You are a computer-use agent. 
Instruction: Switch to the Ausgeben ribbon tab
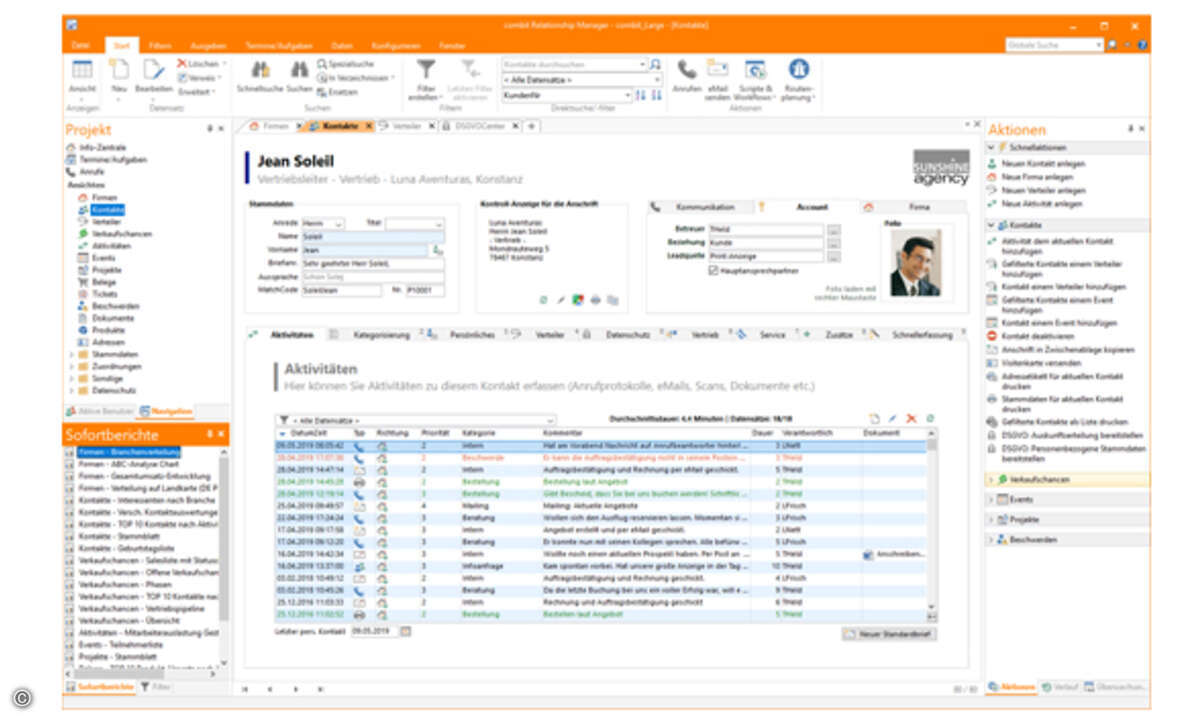[207, 45]
